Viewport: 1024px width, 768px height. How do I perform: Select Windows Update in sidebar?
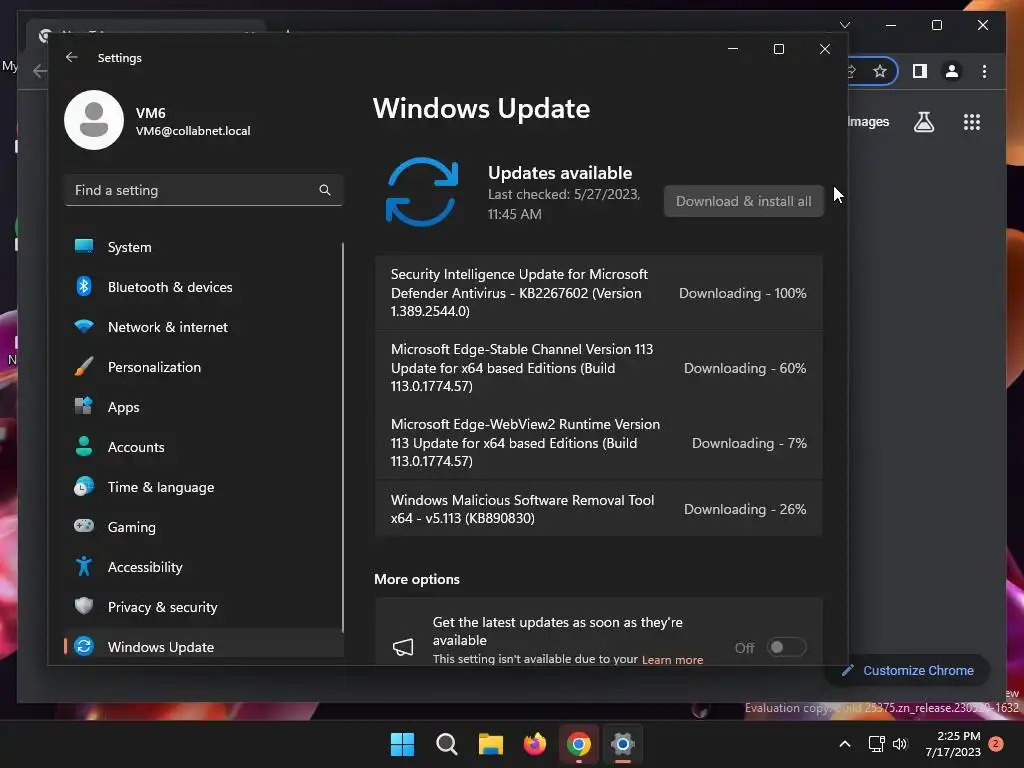click(203, 647)
